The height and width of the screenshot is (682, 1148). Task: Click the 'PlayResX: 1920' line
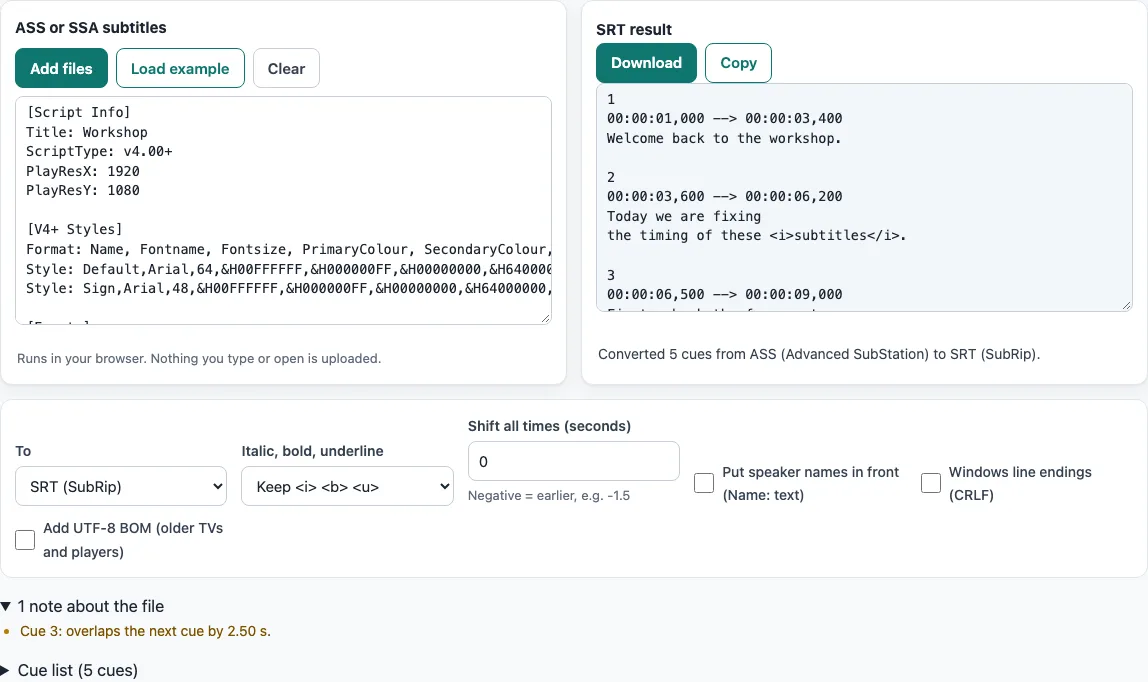coord(83,171)
